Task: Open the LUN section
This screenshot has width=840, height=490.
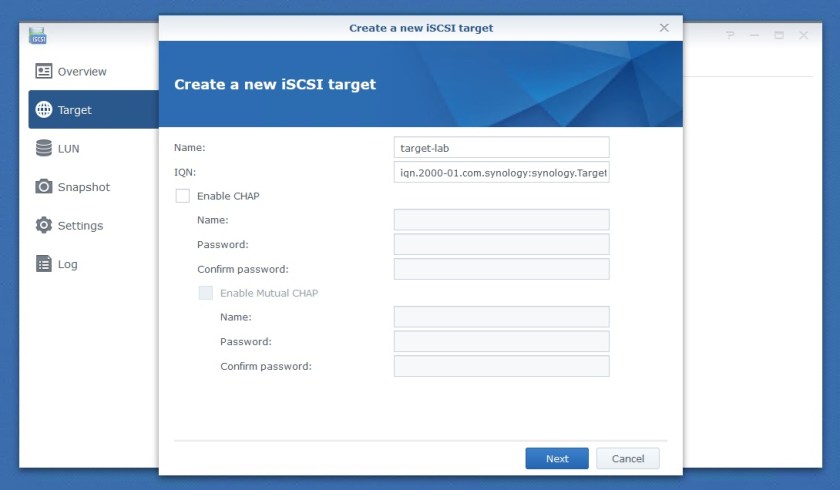Action: (69, 148)
